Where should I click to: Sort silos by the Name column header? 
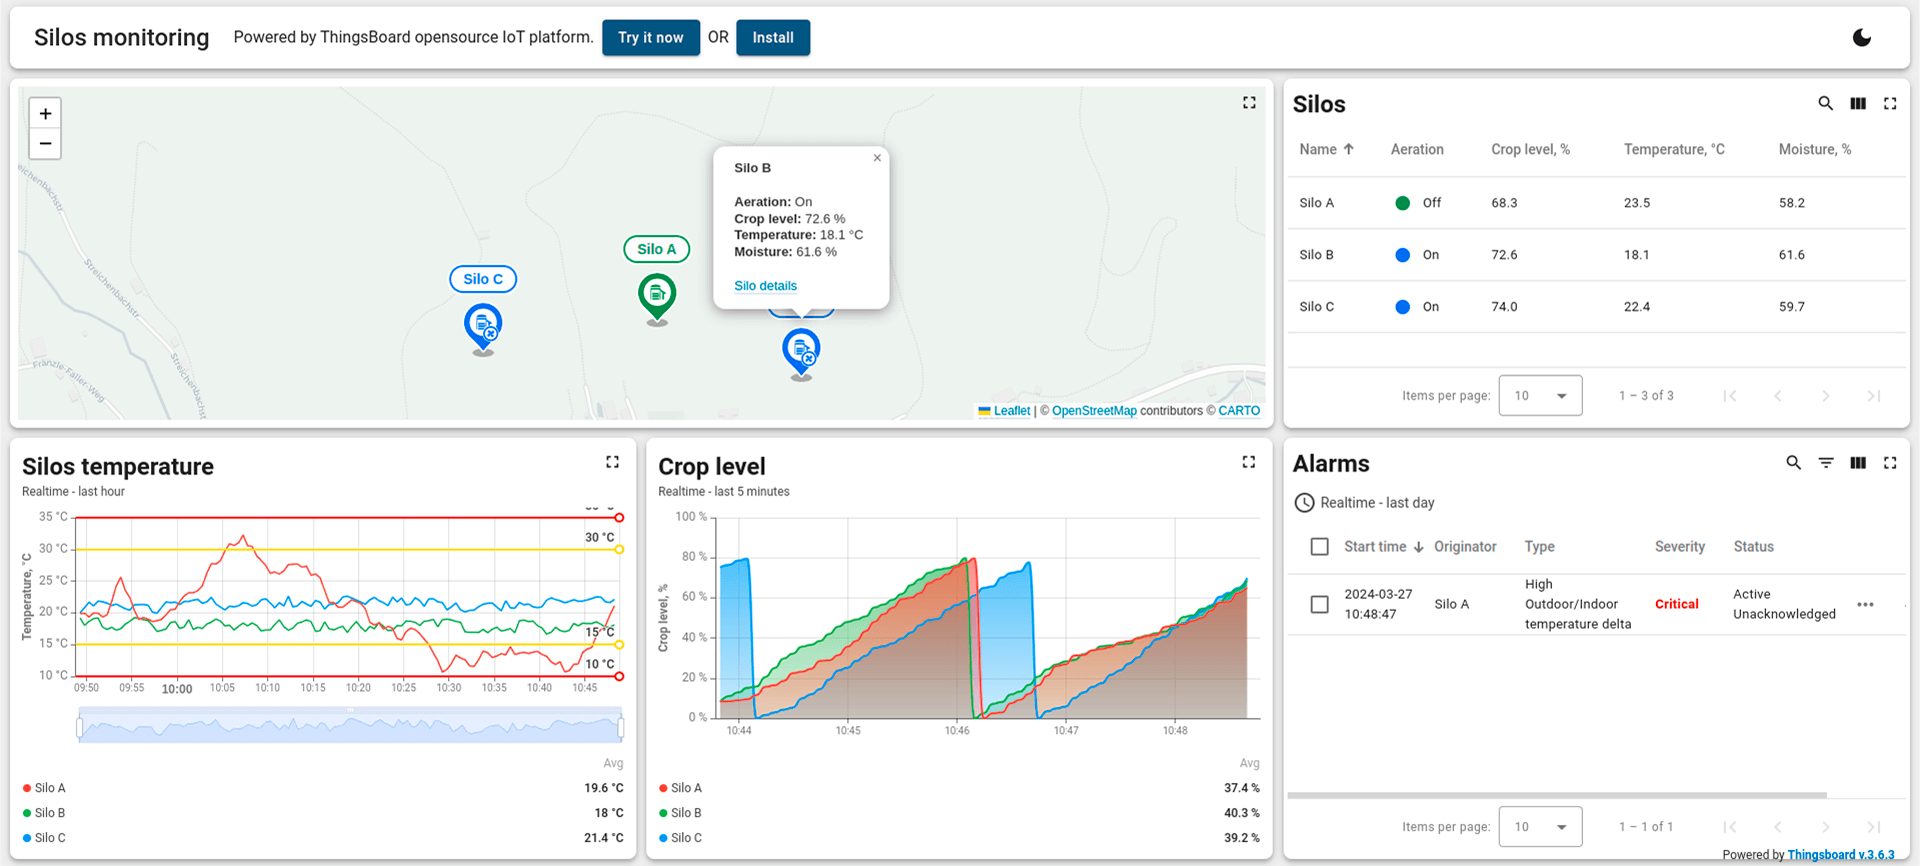click(1318, 150)
